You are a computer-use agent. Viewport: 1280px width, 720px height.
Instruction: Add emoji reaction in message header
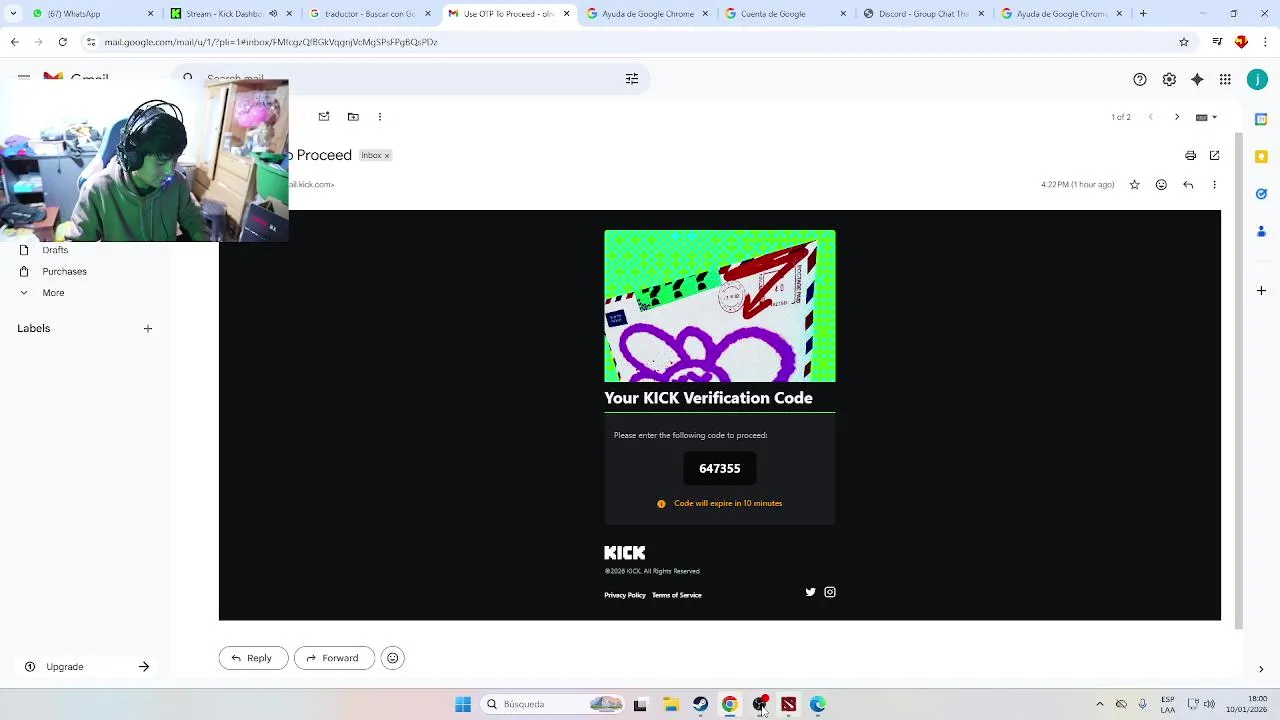(x=1161, y=185)
